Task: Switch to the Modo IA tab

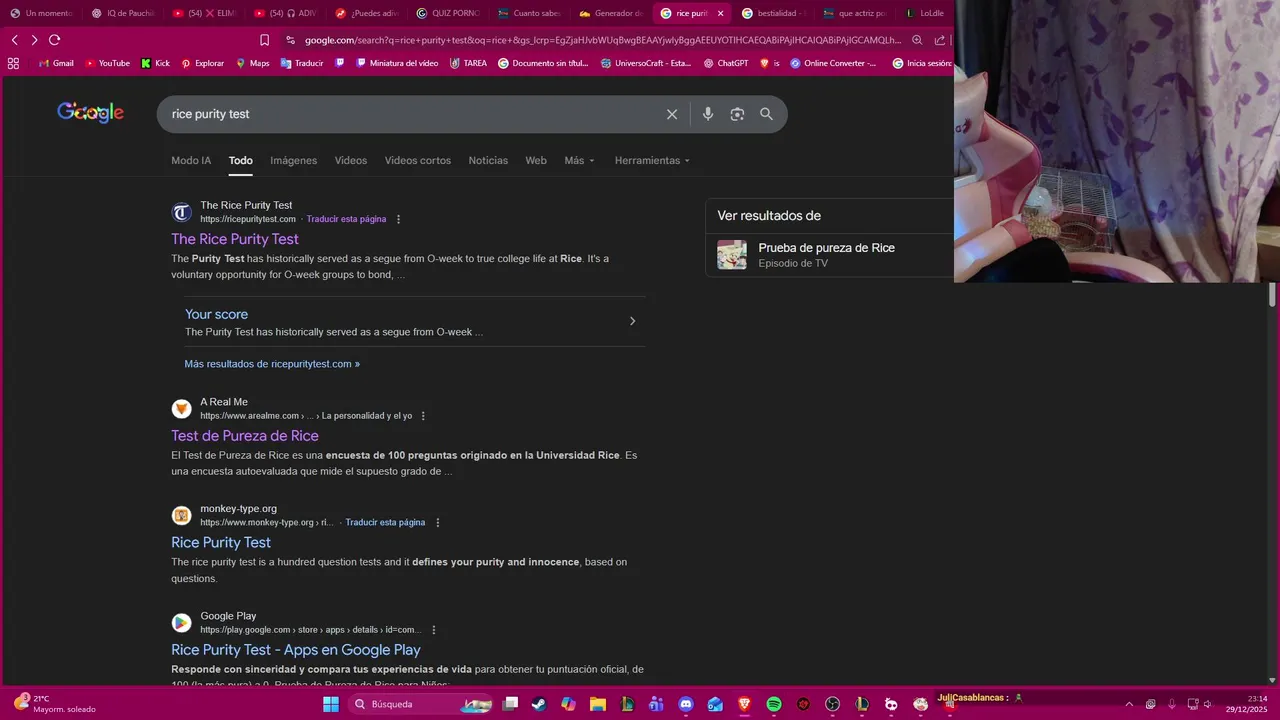Action: (191, 160)
